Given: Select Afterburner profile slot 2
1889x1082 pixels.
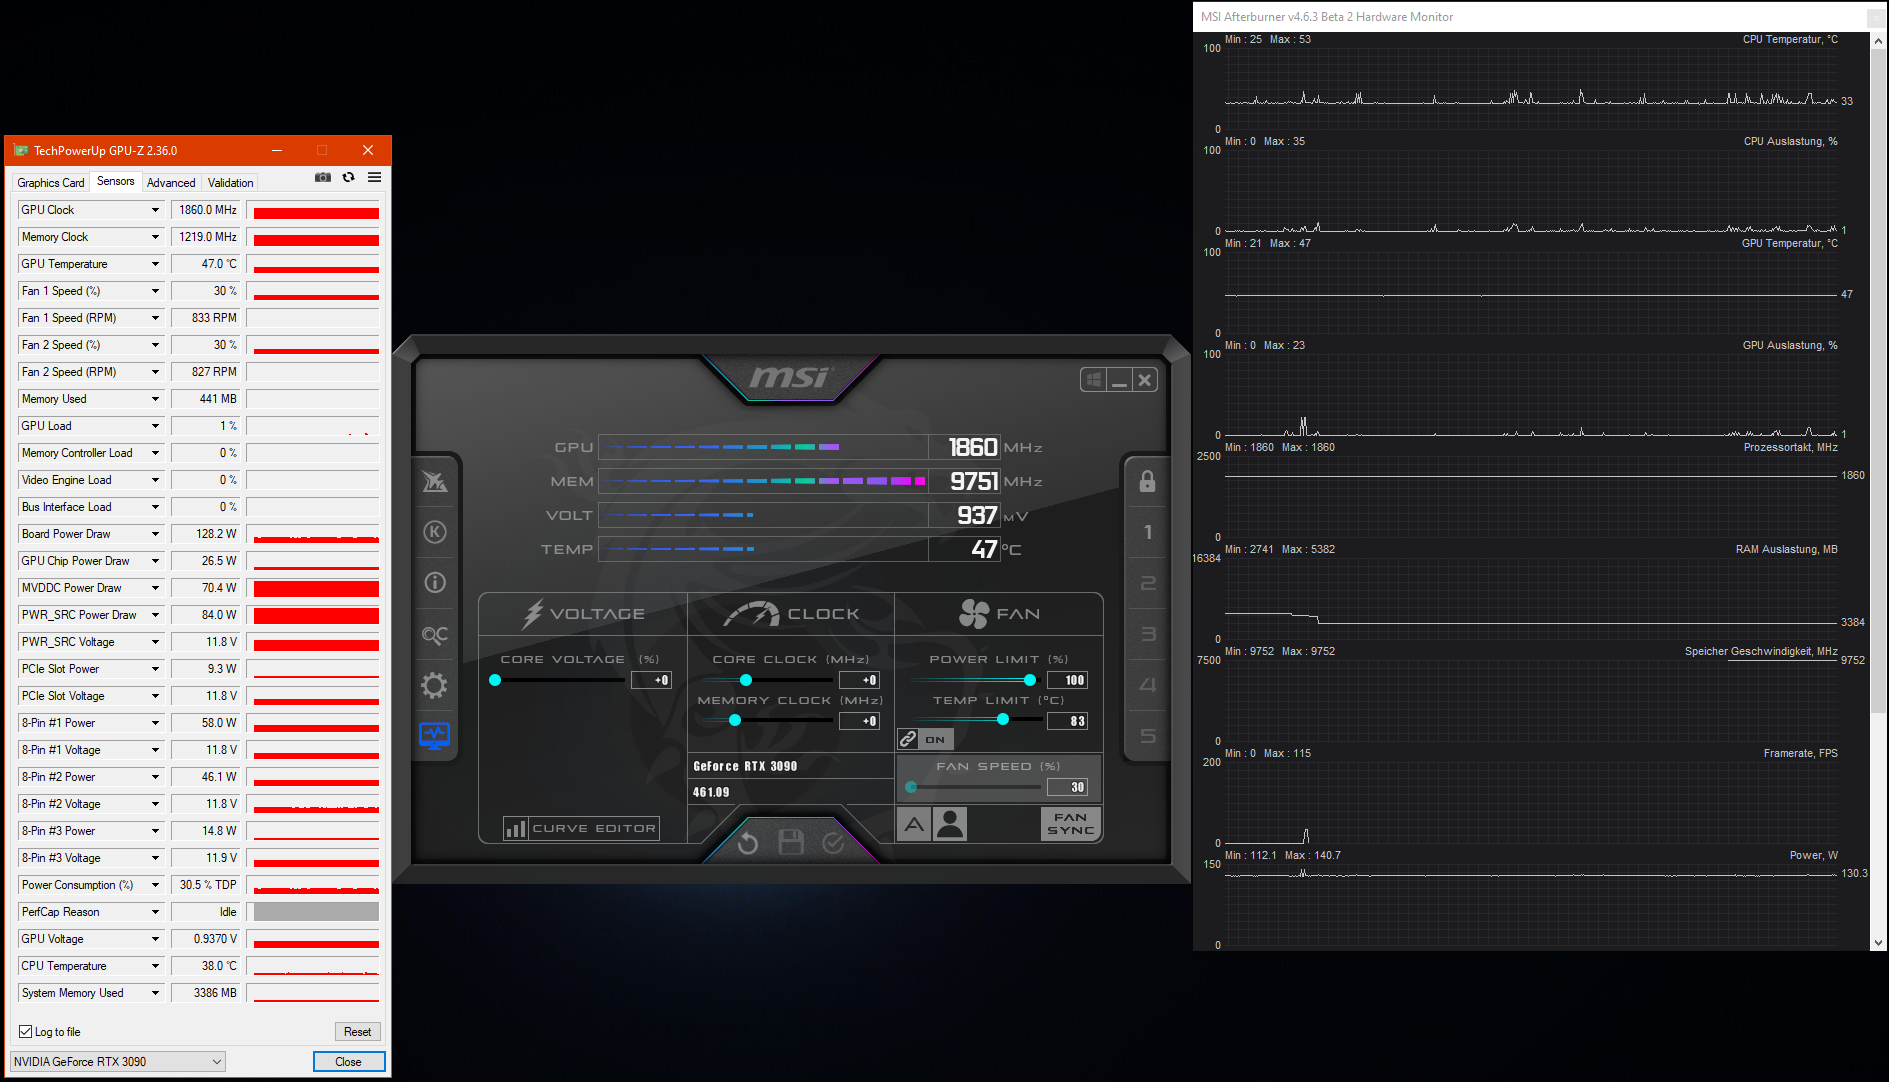Looking at the screenshot, I should [x=1148, y=583].
